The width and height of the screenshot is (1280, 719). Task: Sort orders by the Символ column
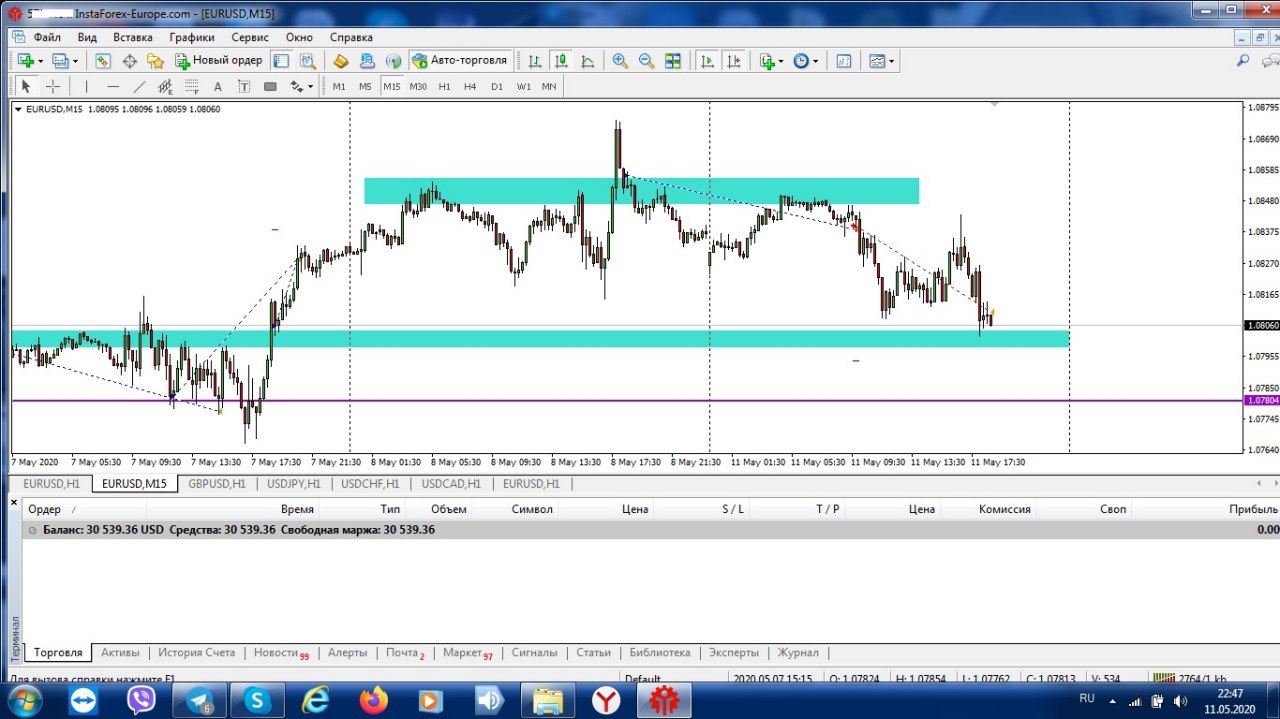[x=532, y=509]
